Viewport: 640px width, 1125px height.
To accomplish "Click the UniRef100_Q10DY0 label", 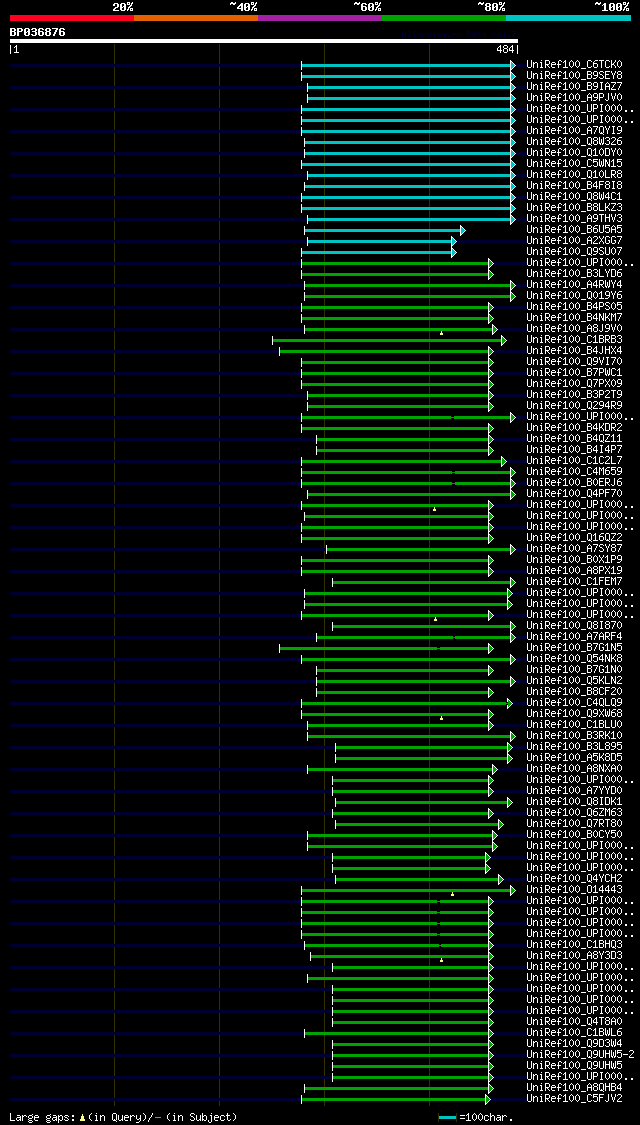I will tap(574, 153).
